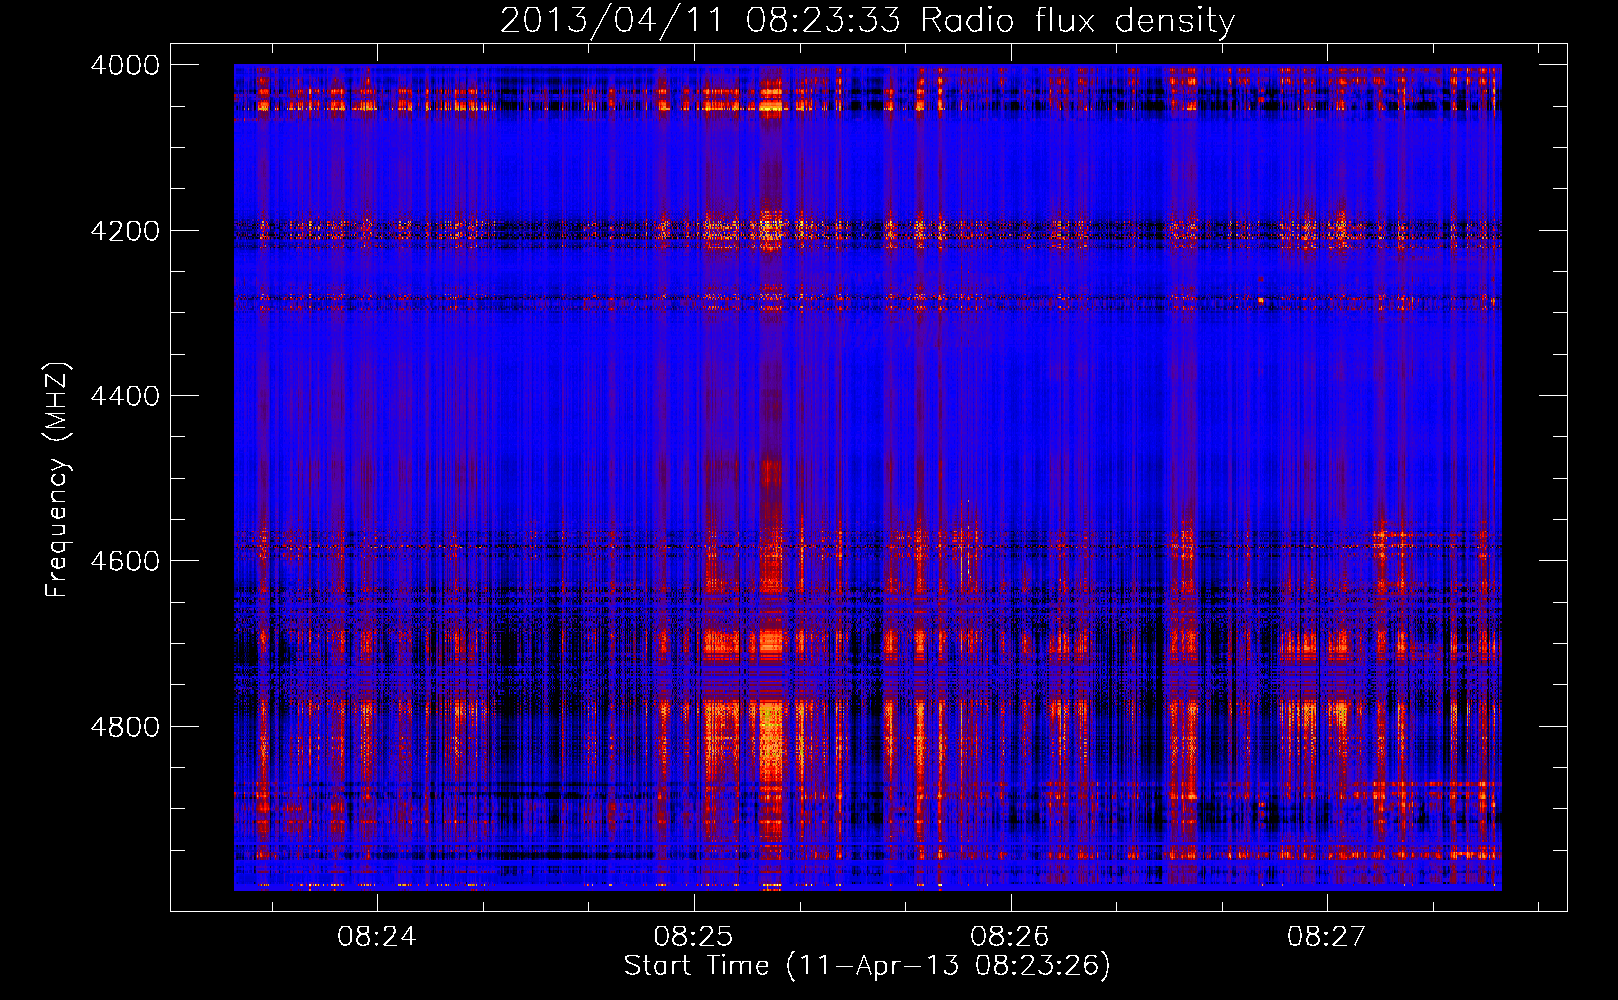This screenshot has width=1618, height=1000.
Task: Click the 08:25 time tick label
Action: coord(693,937)
